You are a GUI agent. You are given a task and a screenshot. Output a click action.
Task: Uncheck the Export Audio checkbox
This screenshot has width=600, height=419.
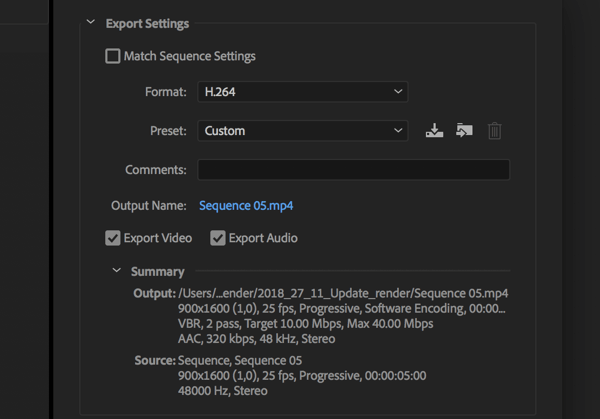pos(218,238)
